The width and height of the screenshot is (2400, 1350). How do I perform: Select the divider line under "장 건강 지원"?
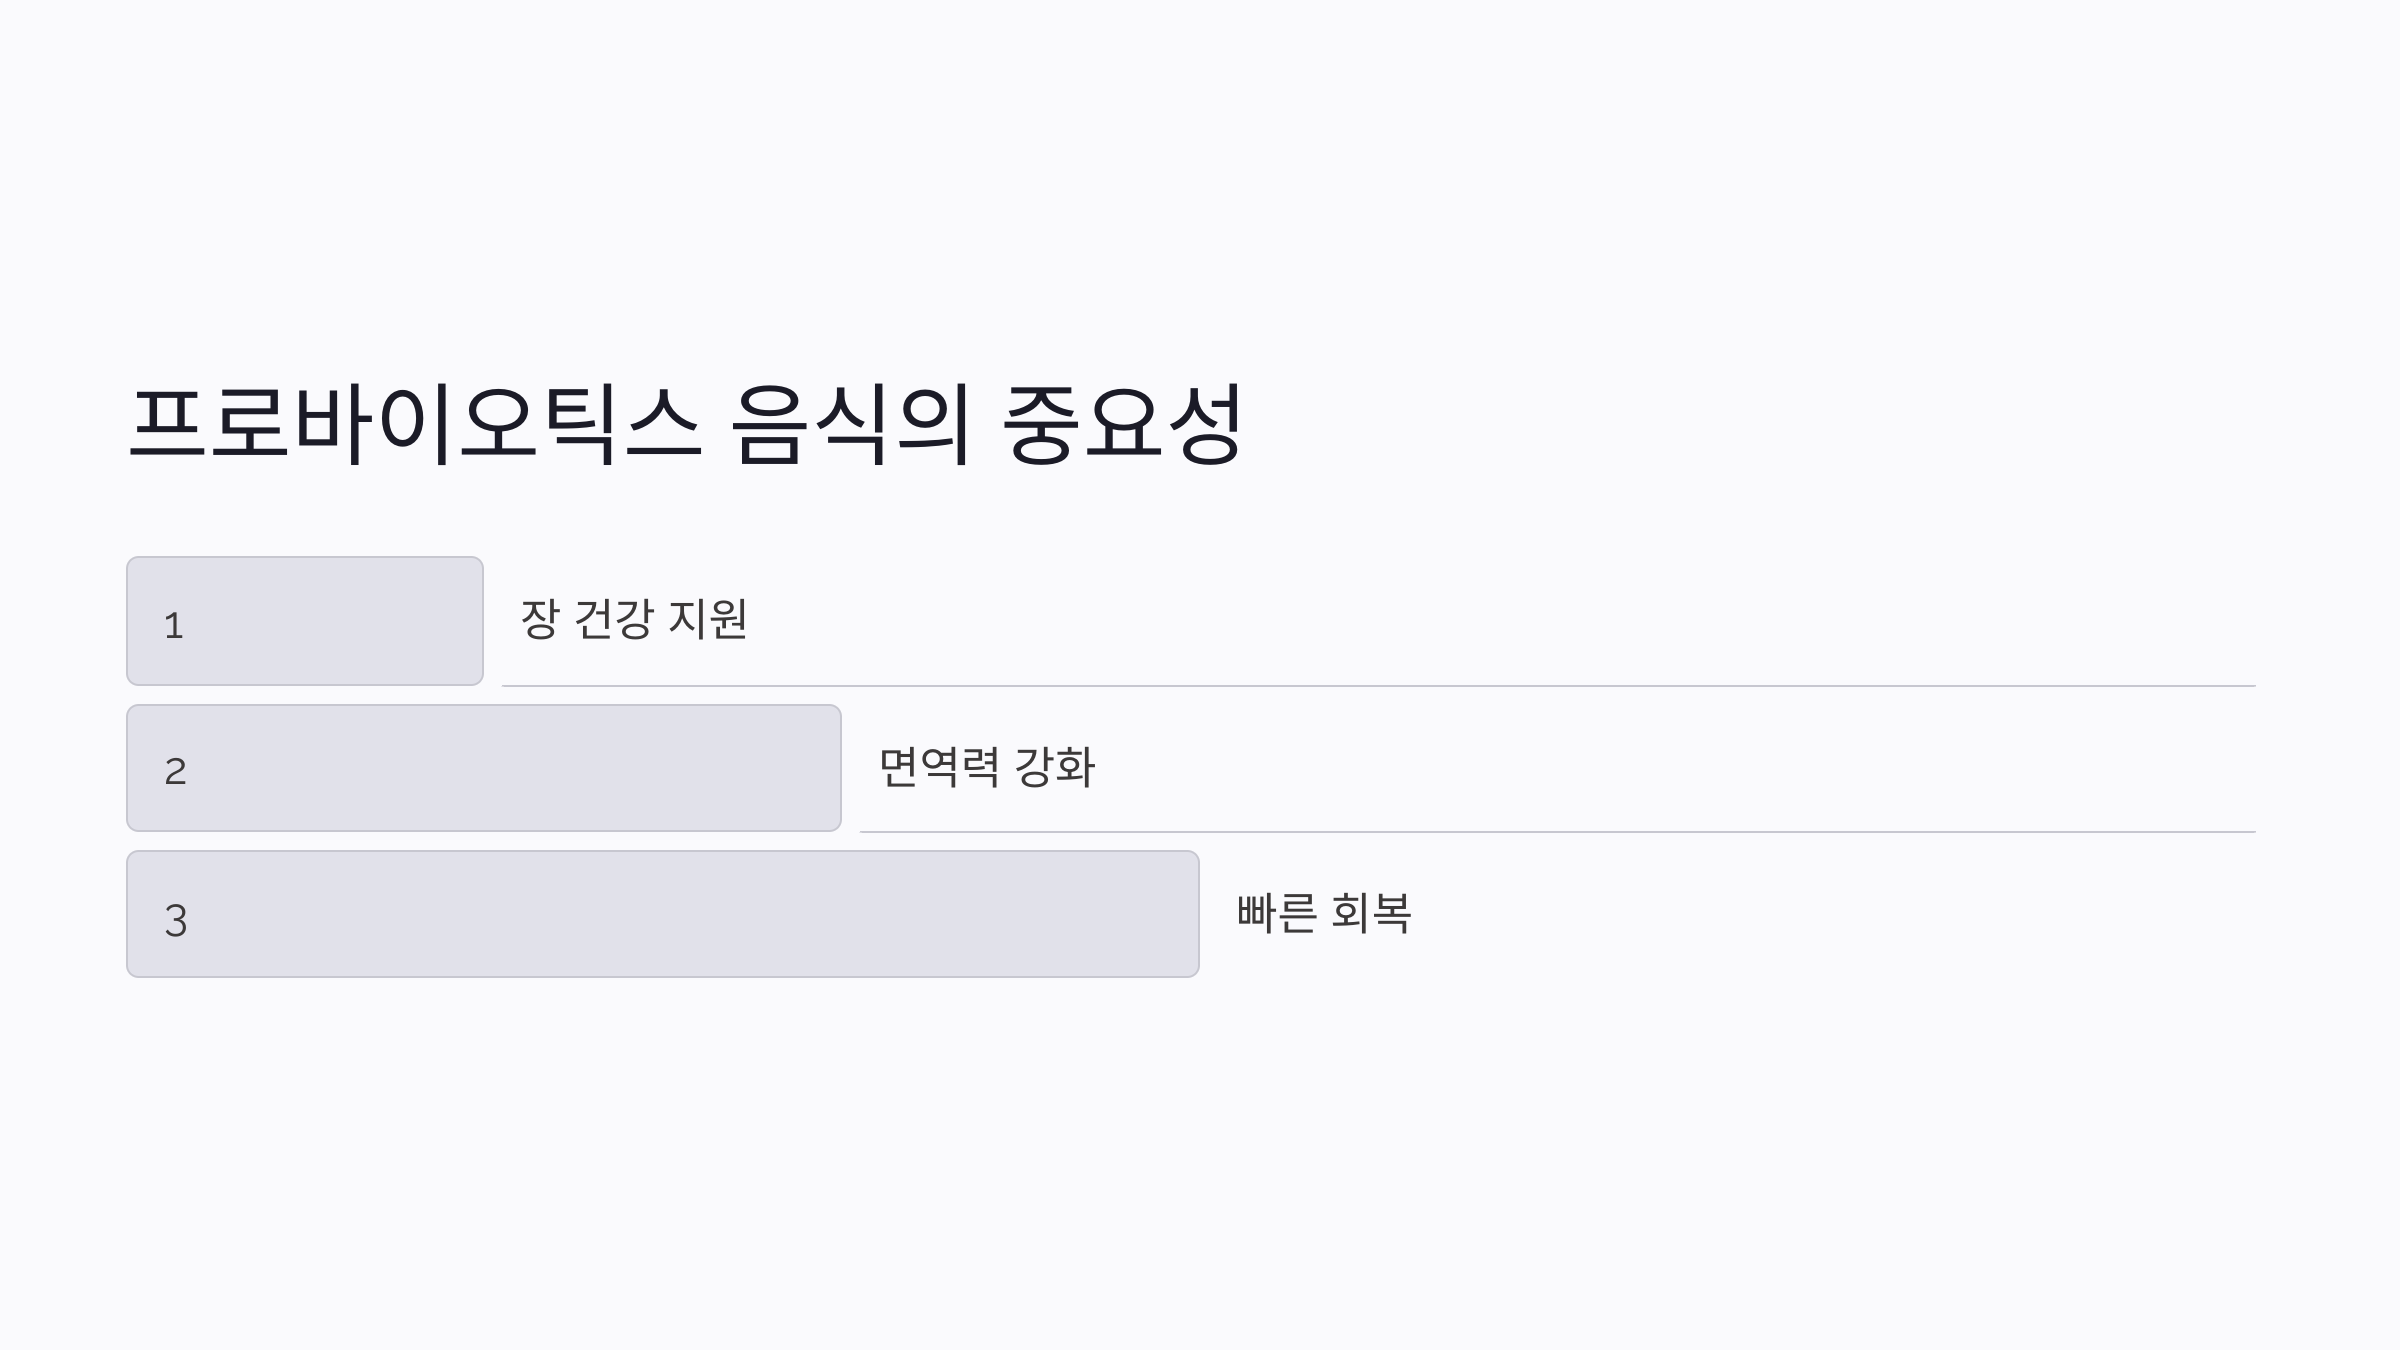coord(1378,686)
